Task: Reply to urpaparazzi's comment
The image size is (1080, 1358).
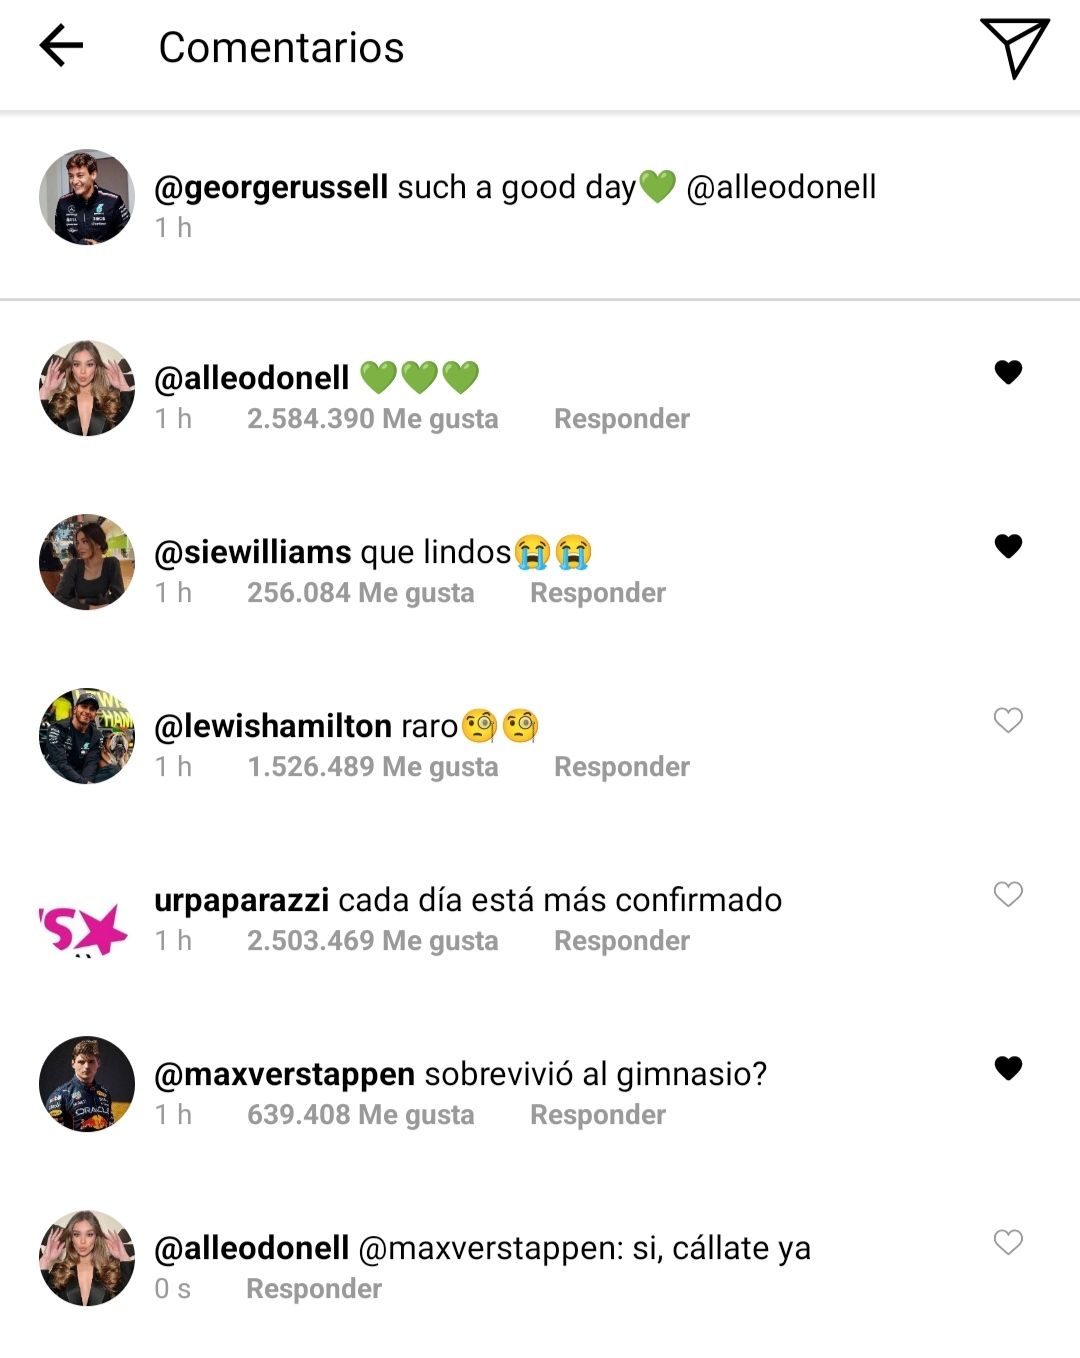Action: pos(622,941)
